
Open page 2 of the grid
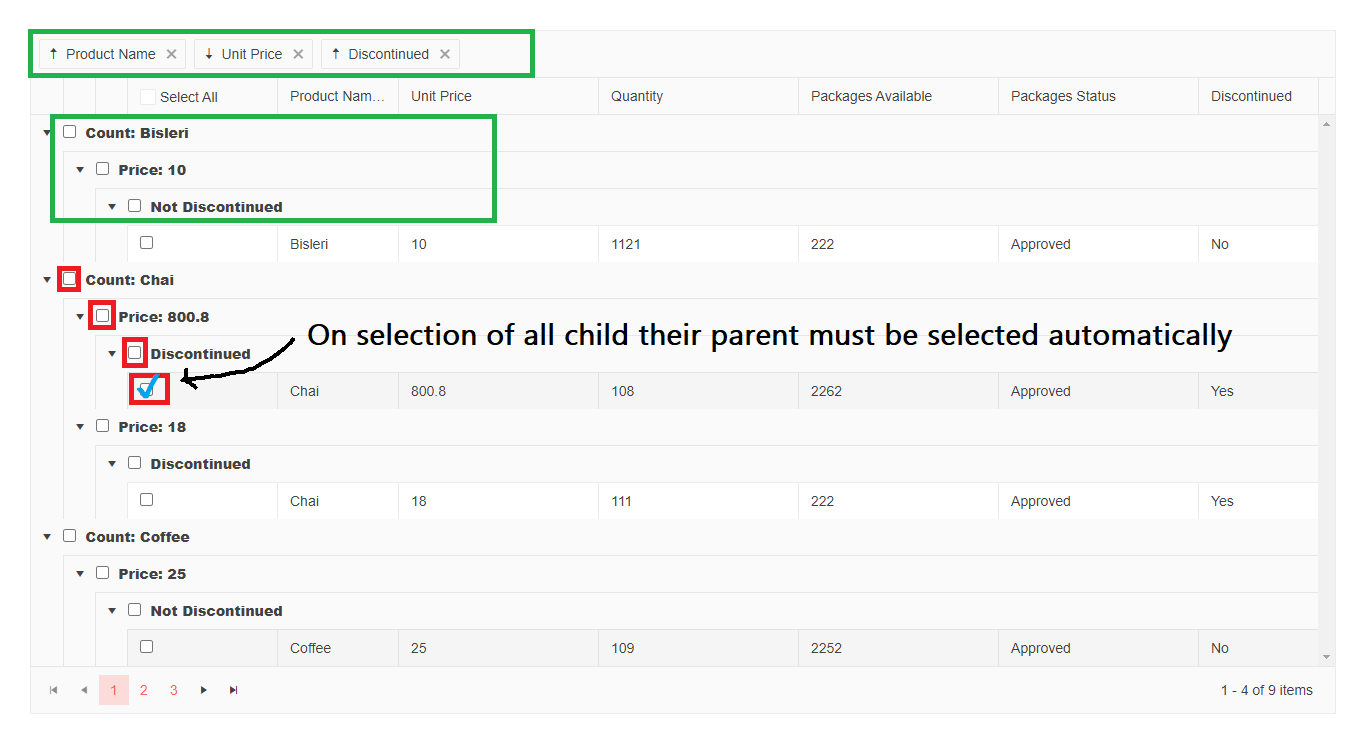pyautogui.click(x=144, y=690)
